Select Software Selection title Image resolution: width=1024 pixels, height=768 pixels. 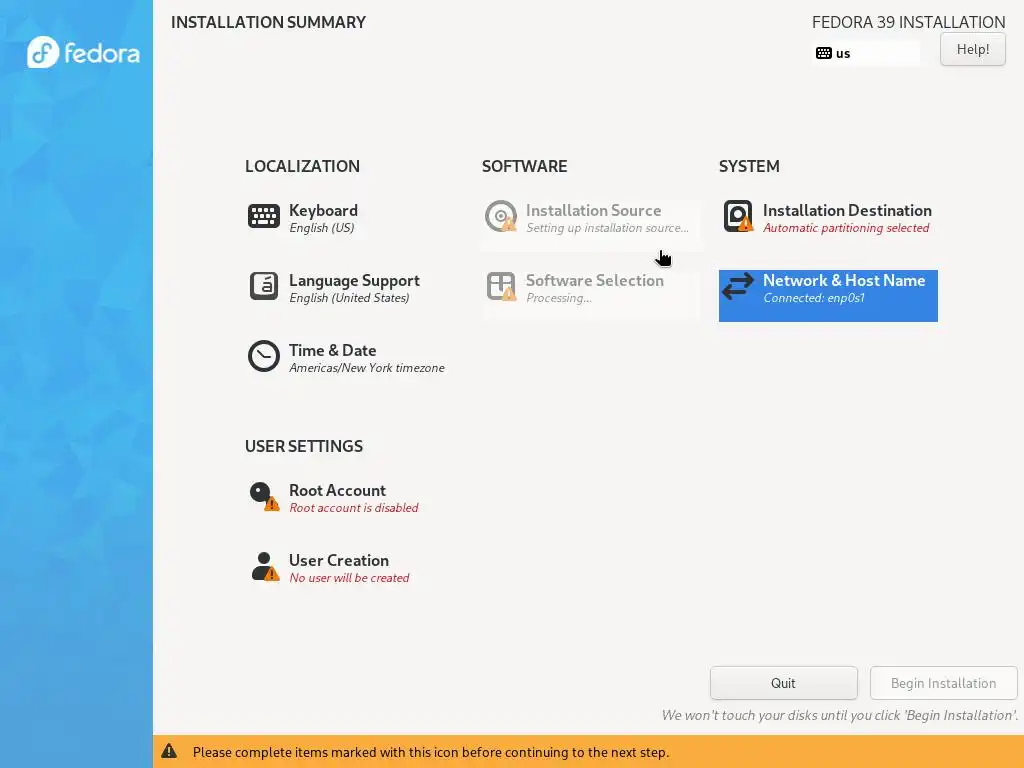point(594,280)
